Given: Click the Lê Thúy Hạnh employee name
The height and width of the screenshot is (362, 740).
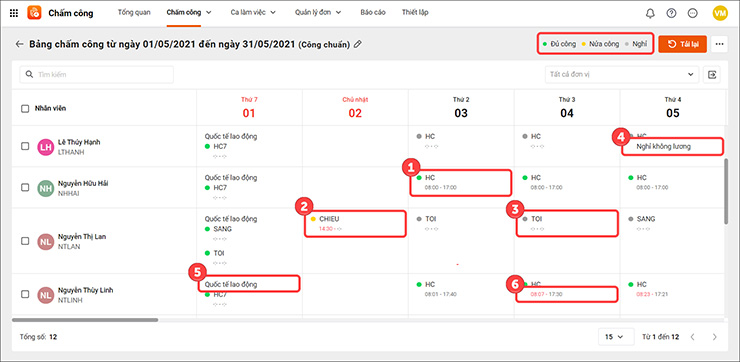Looking at the screenshot, I should 79,142.
